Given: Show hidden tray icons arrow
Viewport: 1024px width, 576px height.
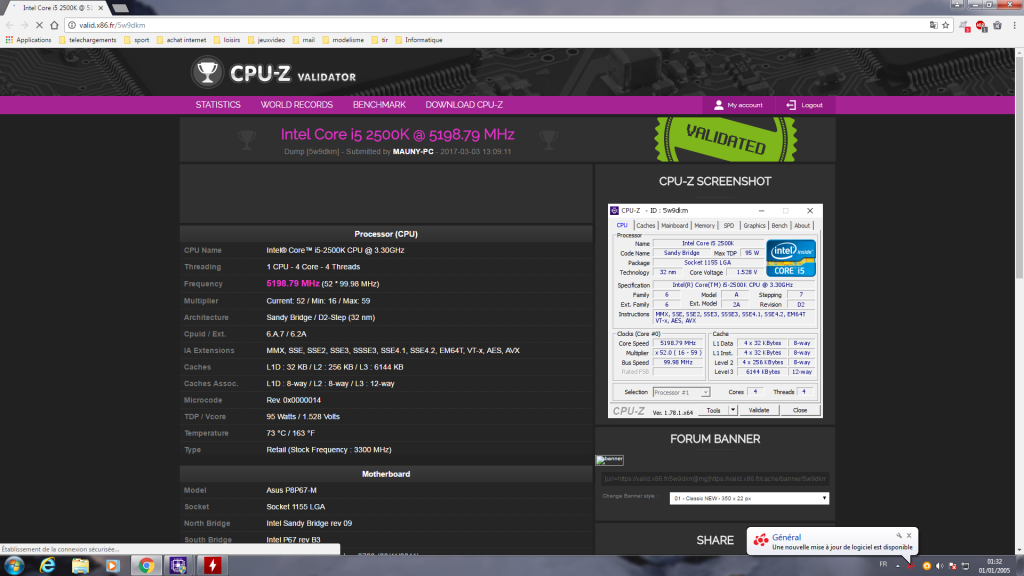Looking at the screenshot, I should (897, 566).
